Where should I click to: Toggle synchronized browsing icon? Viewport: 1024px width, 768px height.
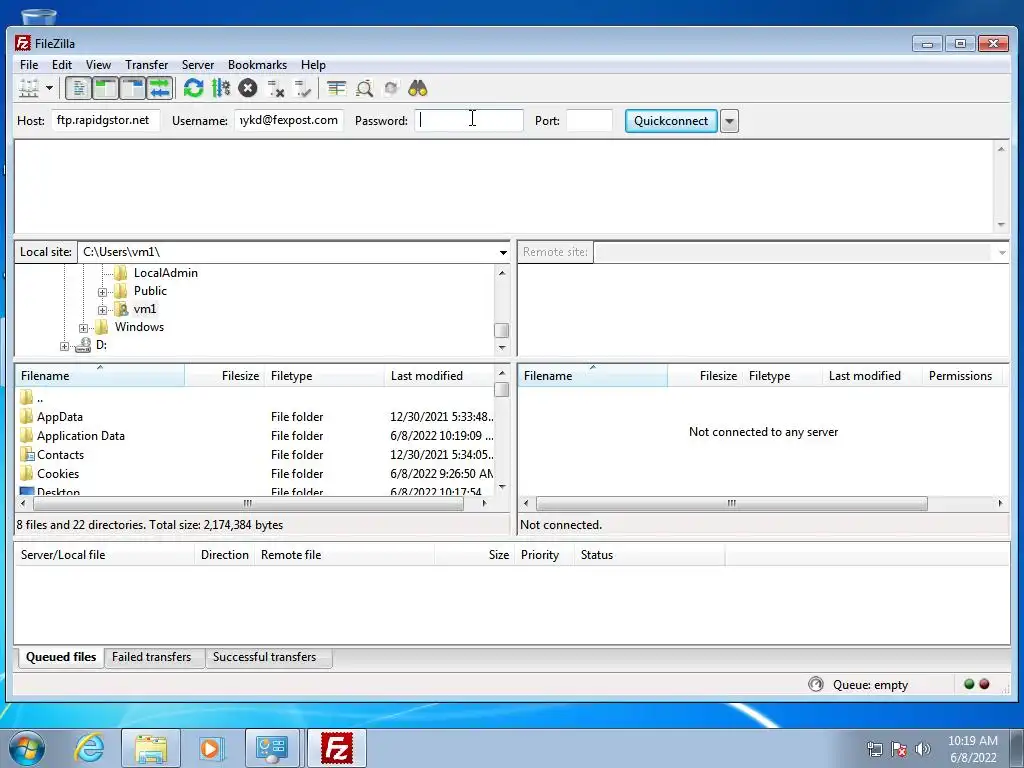click(391, 88)
